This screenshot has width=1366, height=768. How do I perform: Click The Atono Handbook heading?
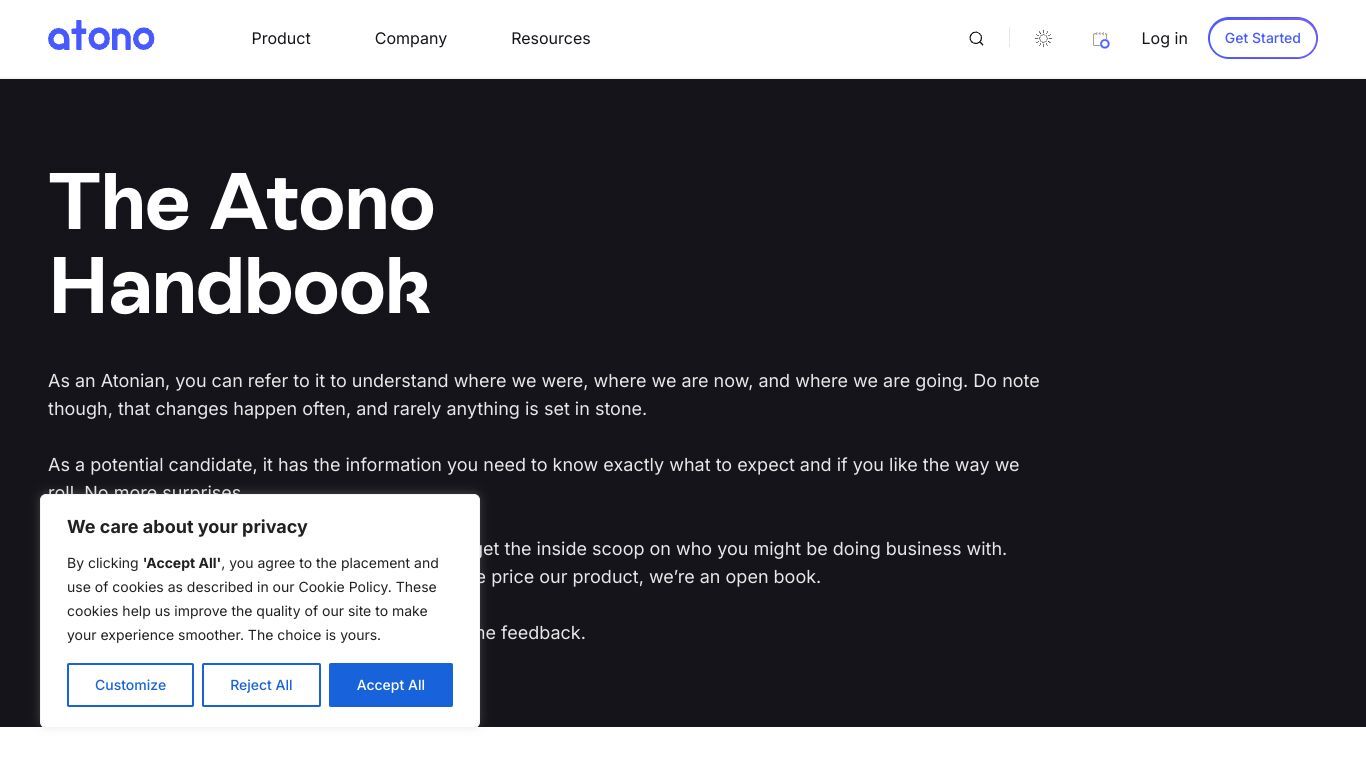pyautogui.click(x=241, y=244)
